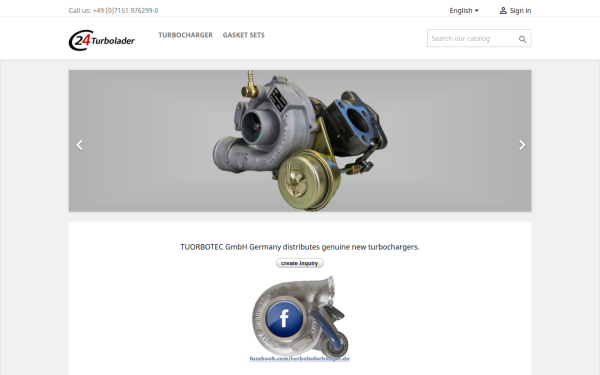Expand the English language dropdown
The height and width of the screenshot is (375, 600).
pos(464,11)
